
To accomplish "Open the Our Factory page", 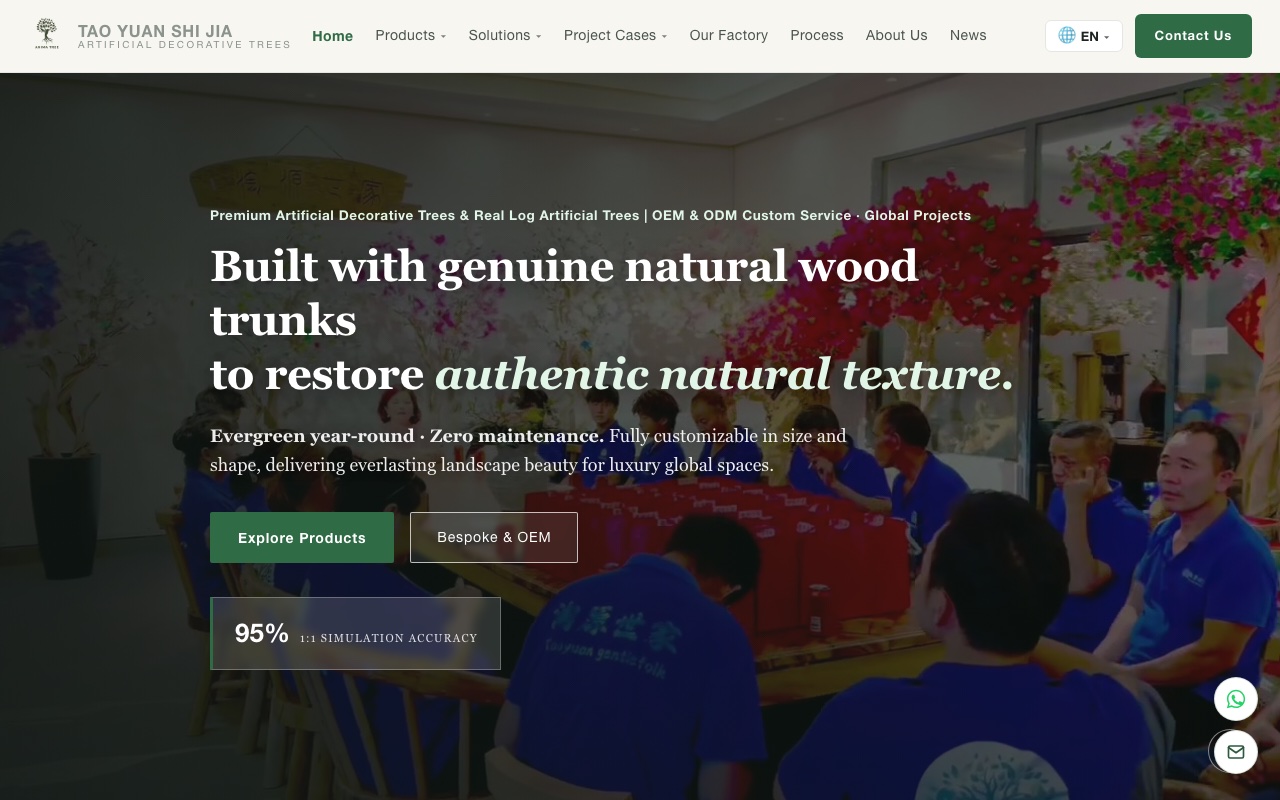I will coord(729,35).
